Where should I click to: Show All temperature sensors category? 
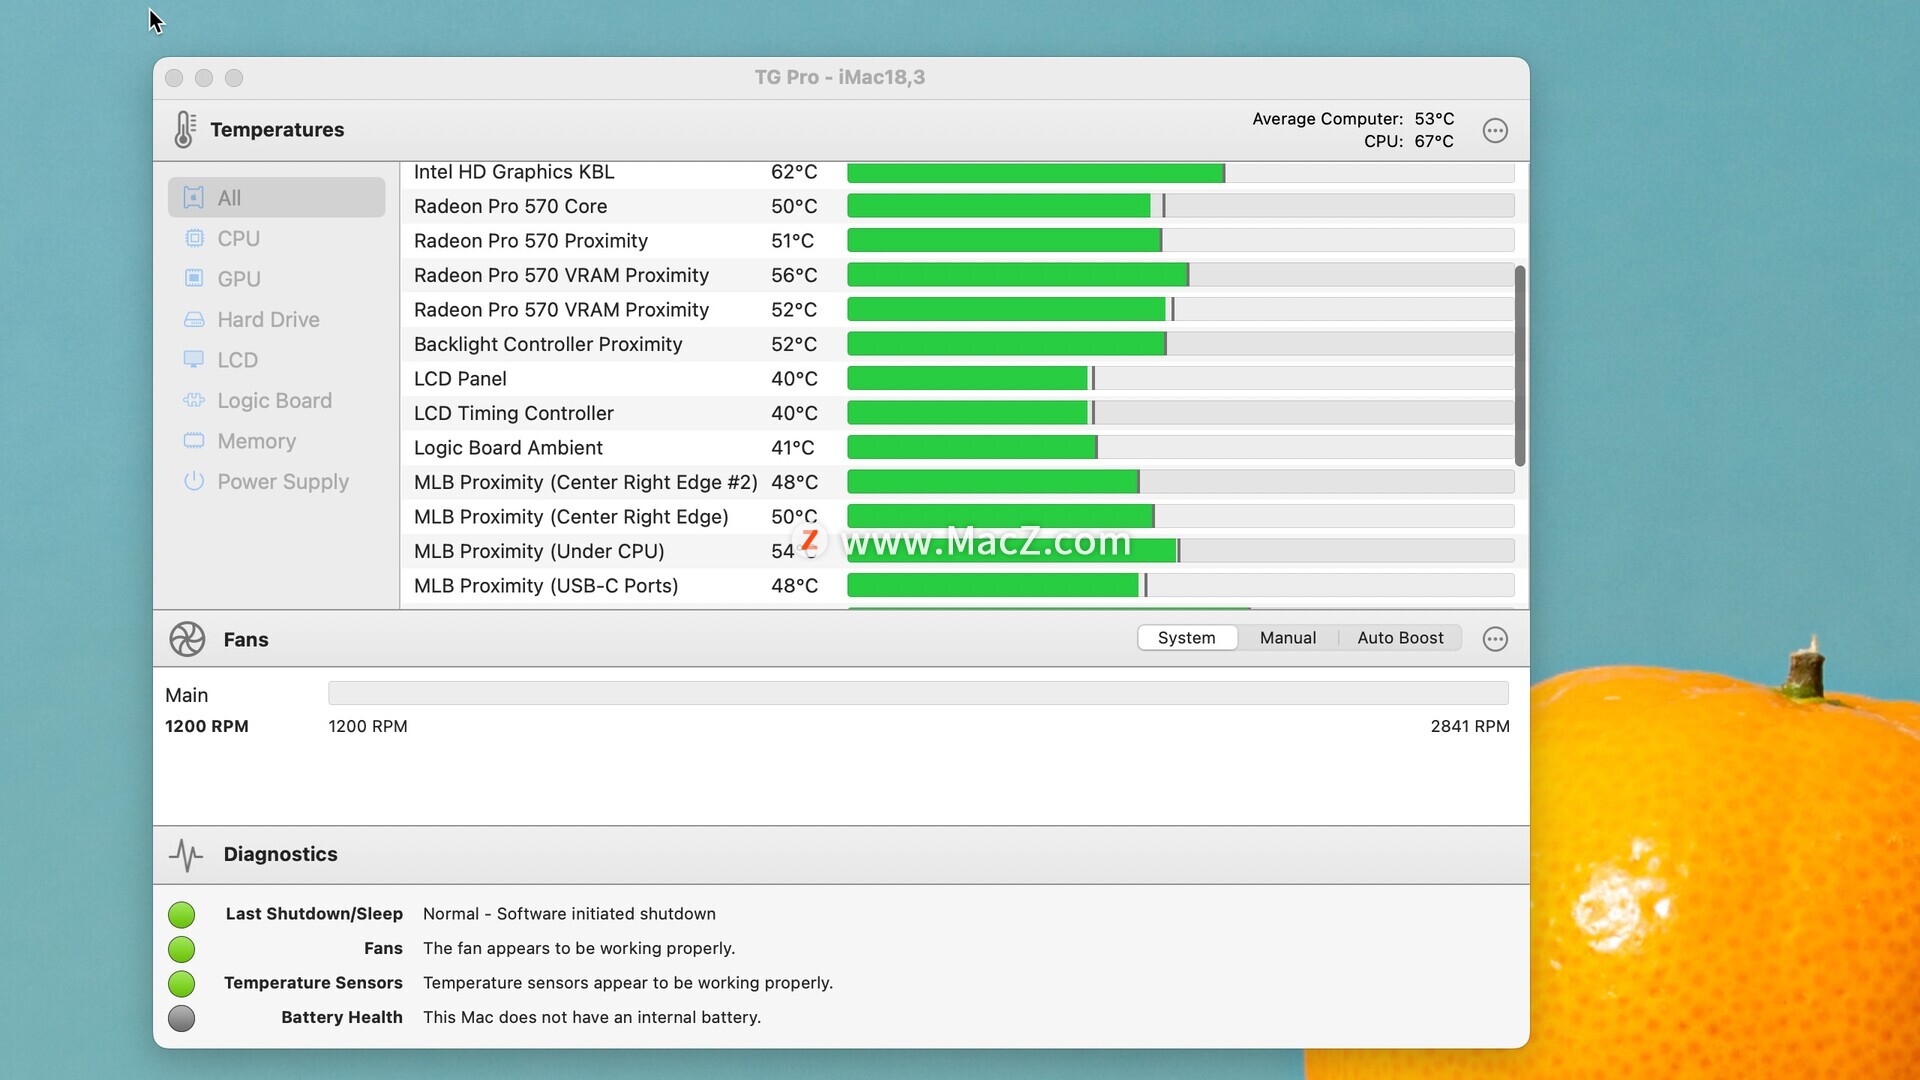click(x=277, y=198)
